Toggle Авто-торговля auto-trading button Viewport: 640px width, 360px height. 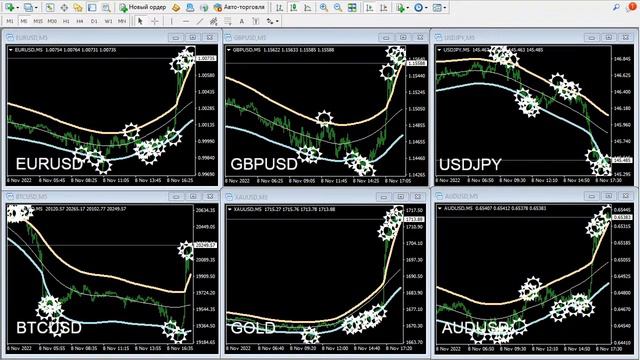point(240,7)
